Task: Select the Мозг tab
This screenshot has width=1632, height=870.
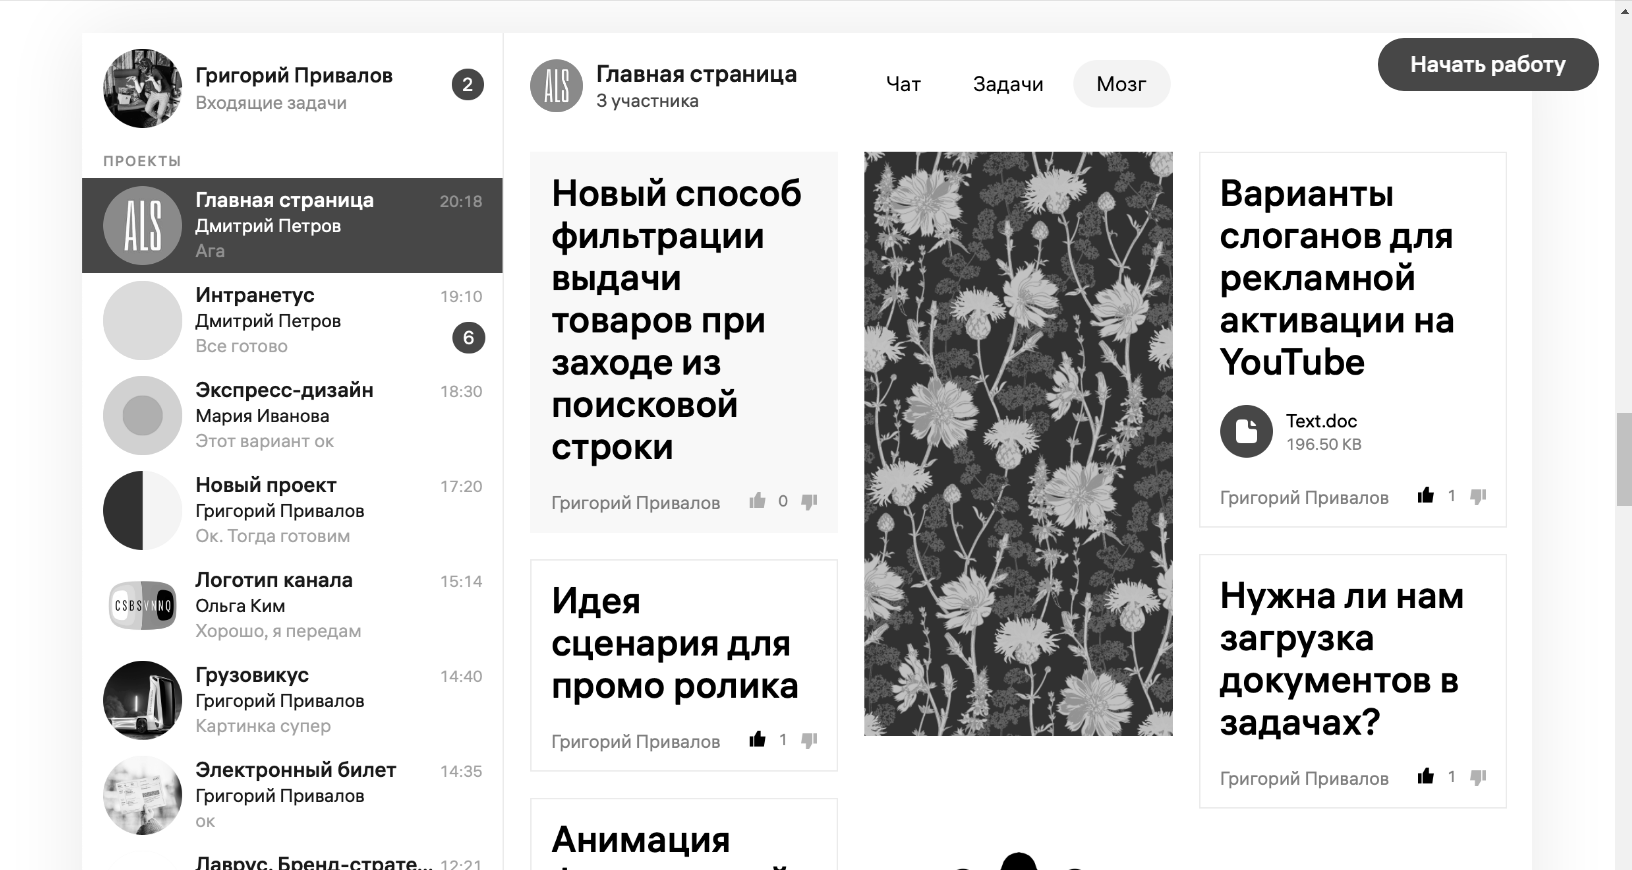Action: coord(1121,84)
